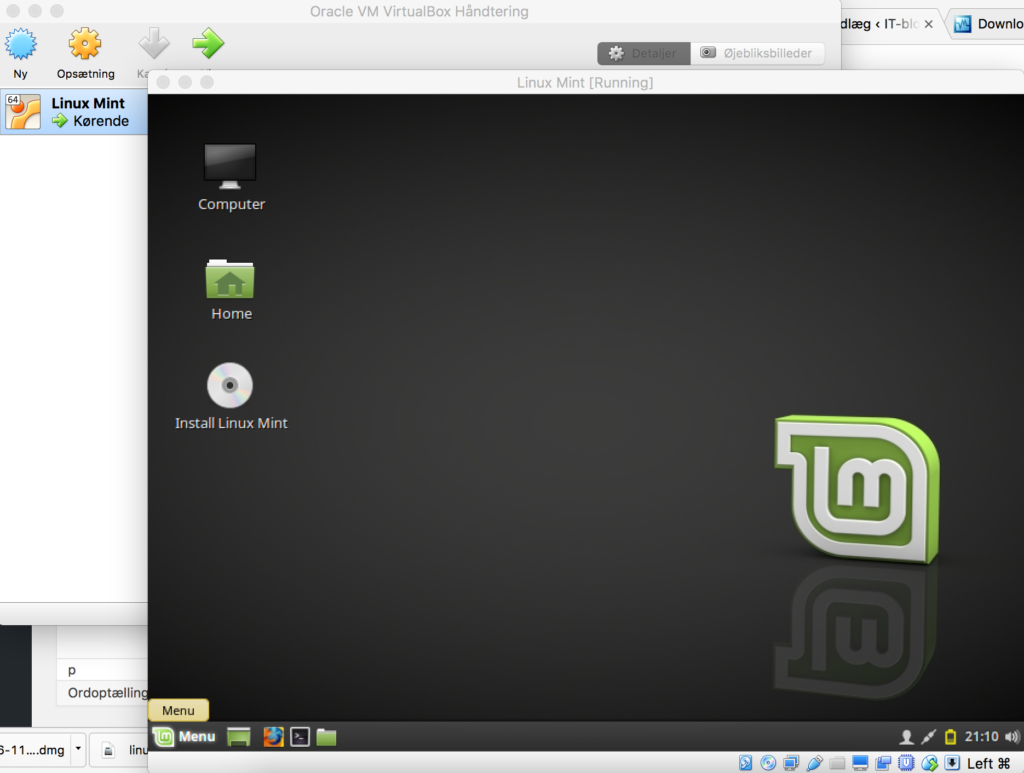Switch to the Øjebliksbilleder view

(757, 54)
